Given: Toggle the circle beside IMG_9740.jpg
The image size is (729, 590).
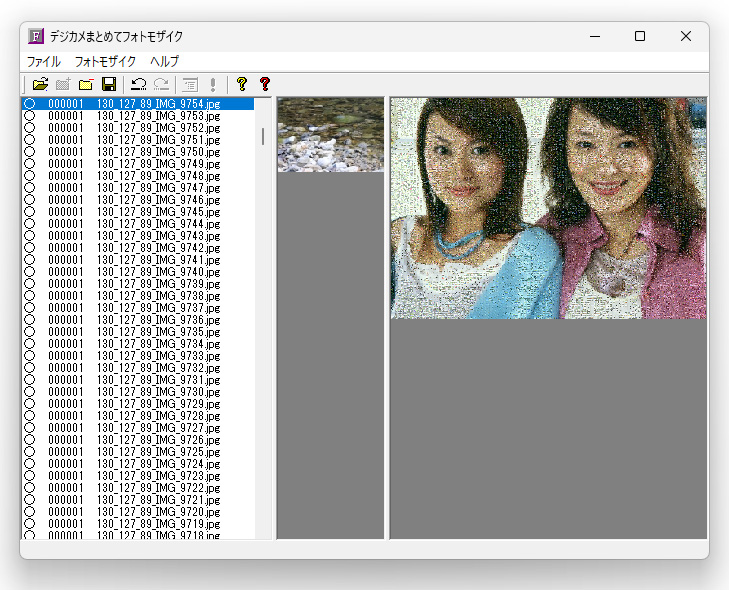Looking at the screenshot, I should [x=30, y=272].
